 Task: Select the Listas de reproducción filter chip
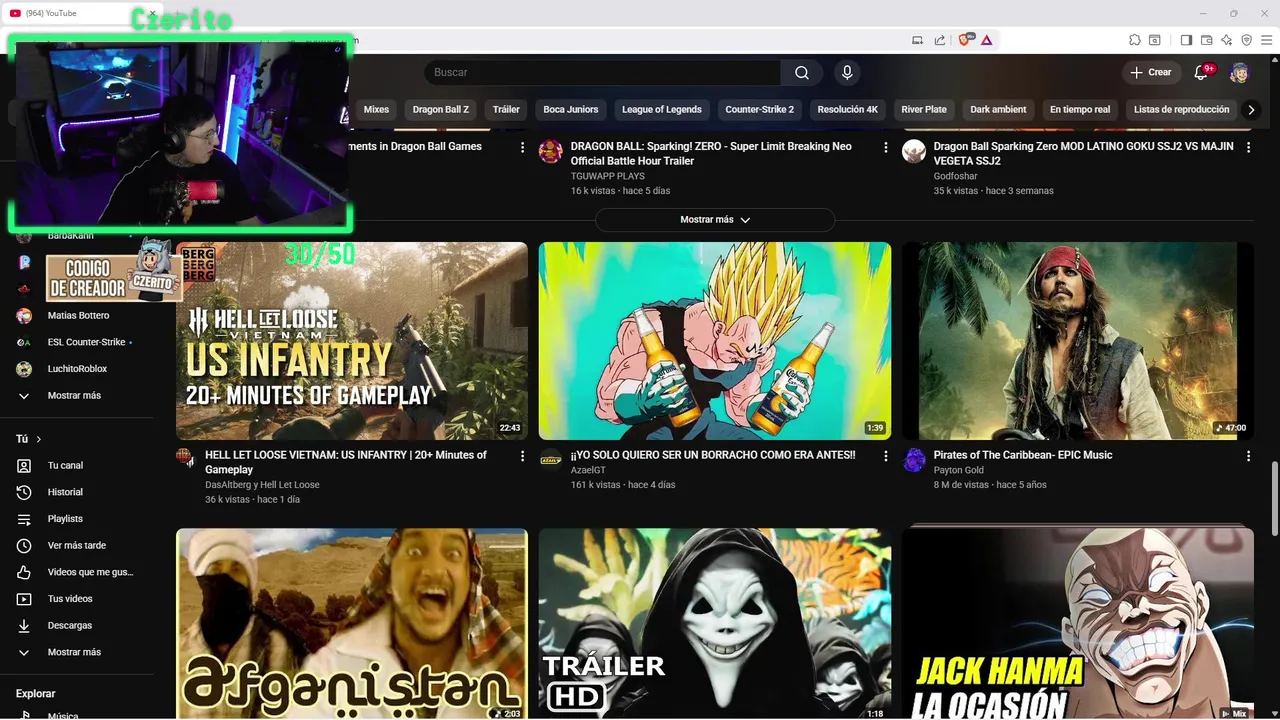[1181, 110]
